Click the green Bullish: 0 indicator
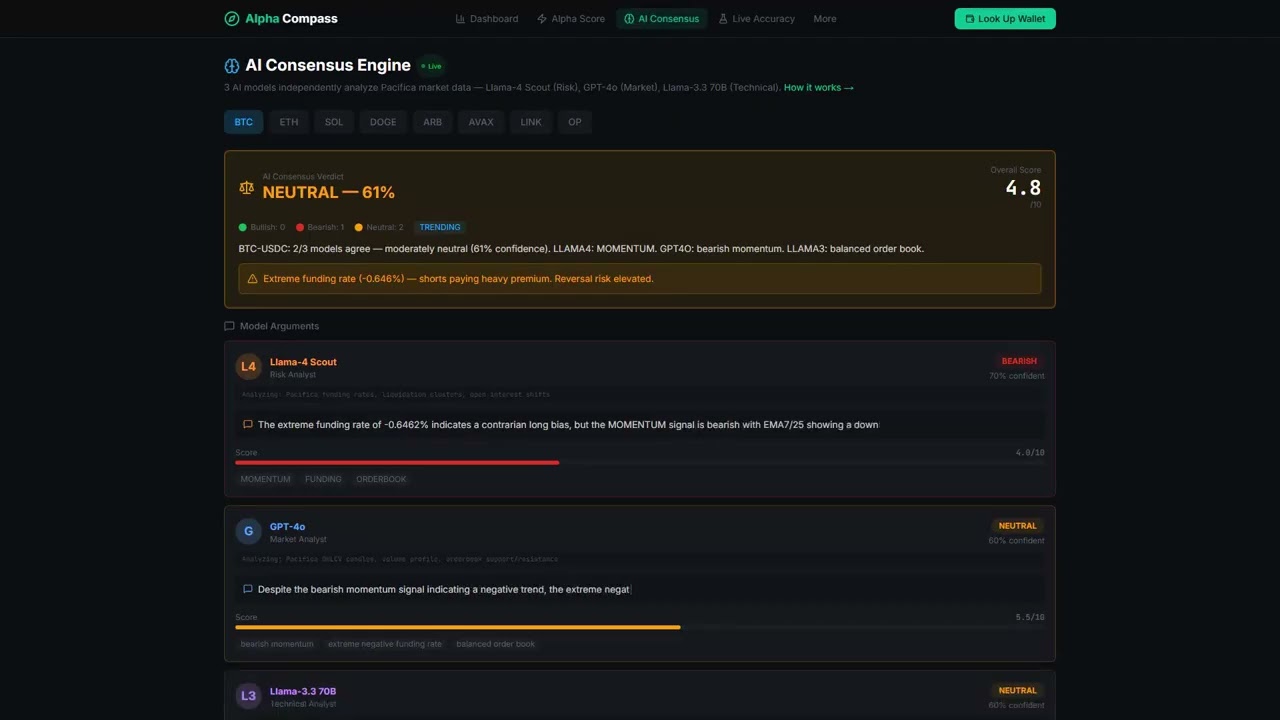 coord(262,227)
